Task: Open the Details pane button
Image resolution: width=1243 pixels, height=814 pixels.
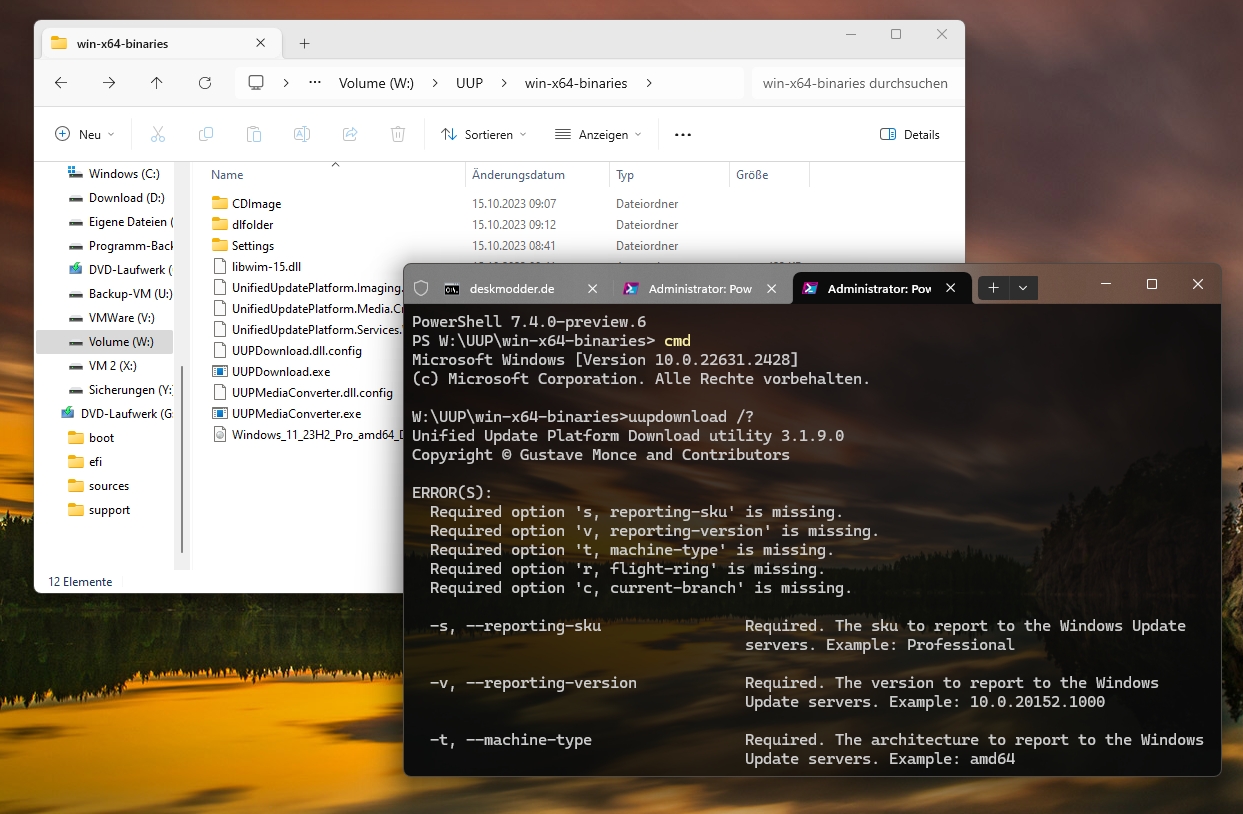Action: pos(910,134)
